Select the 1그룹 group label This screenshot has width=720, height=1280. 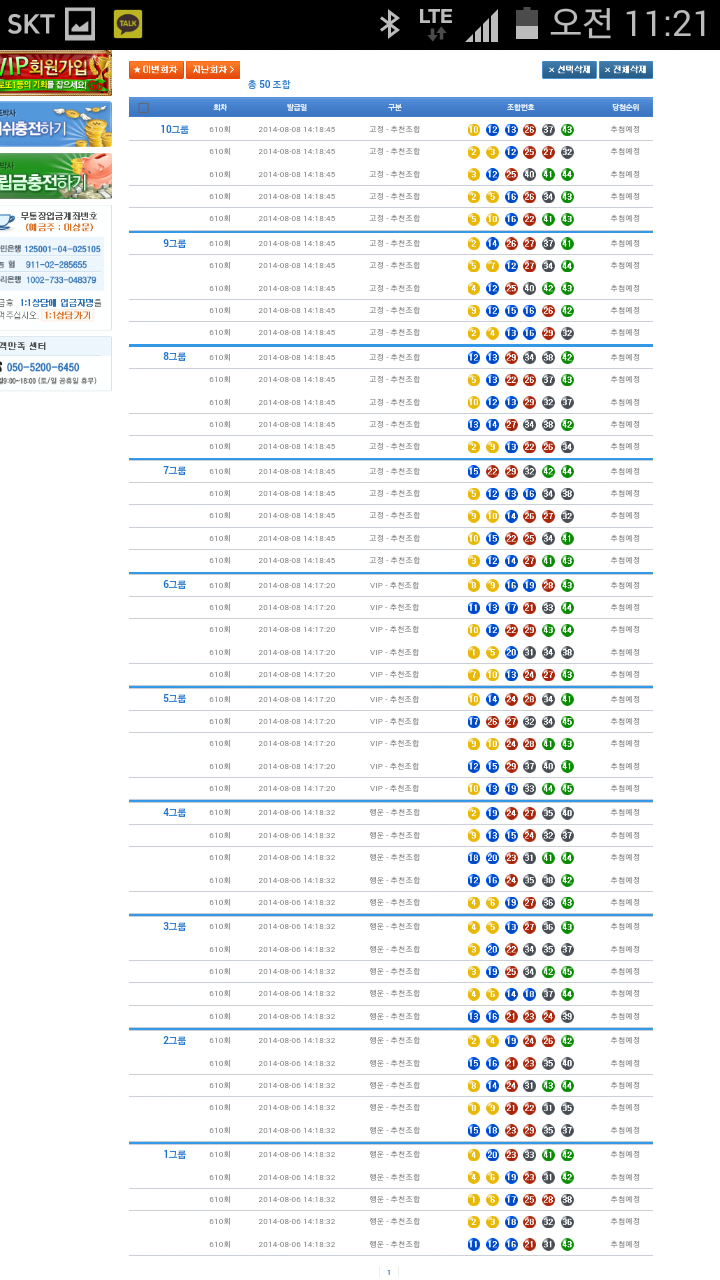point(174,1154)
